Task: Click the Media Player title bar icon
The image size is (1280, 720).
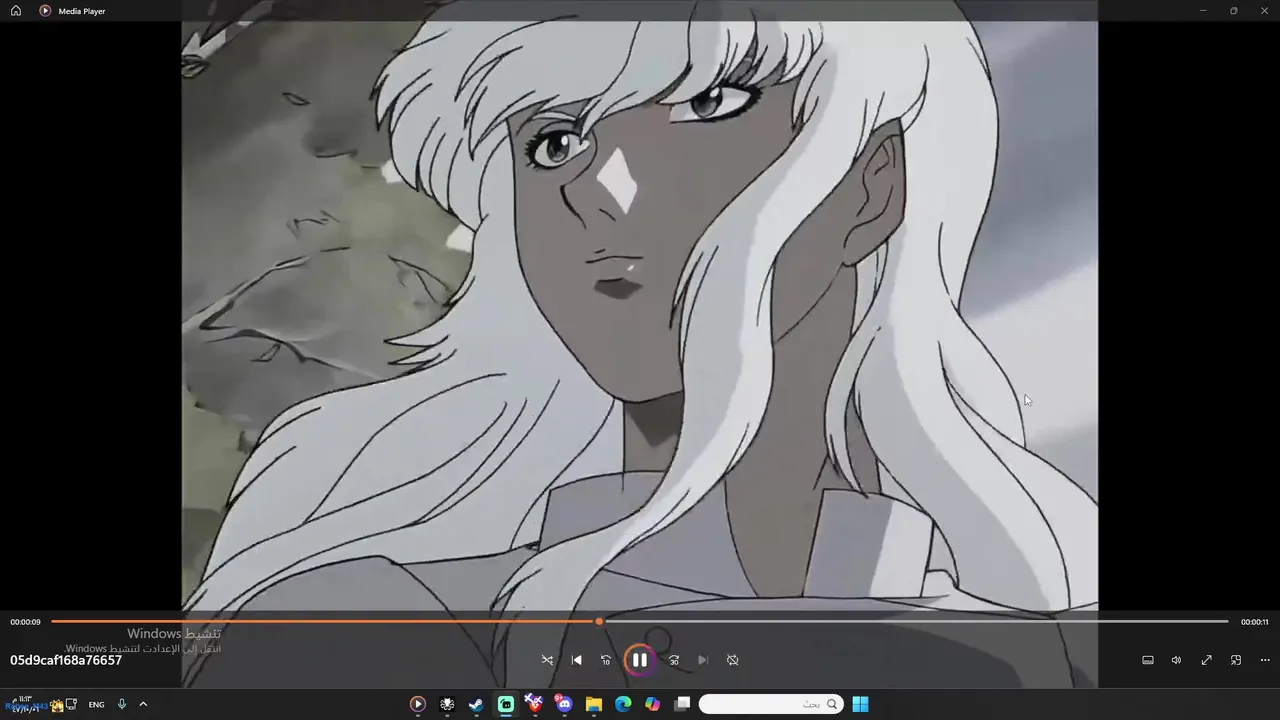Action: pos(45,10)
